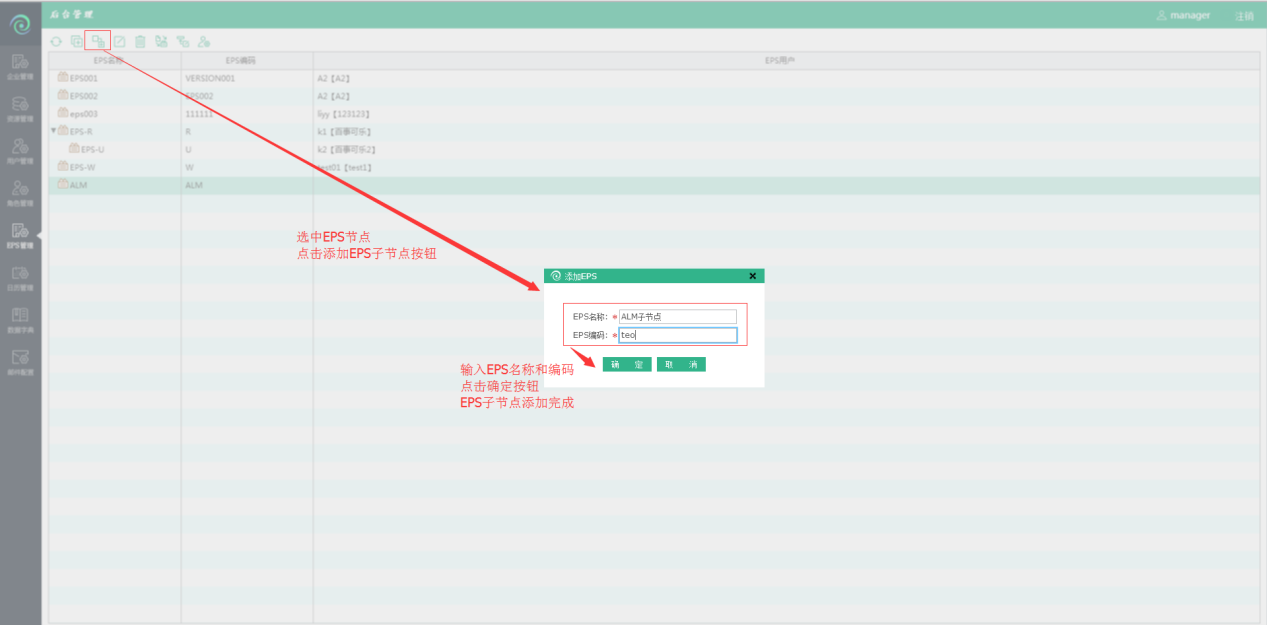Select the ALM row in tree
The width and height of the screenshot is (1267, 625).
point(78,185)
